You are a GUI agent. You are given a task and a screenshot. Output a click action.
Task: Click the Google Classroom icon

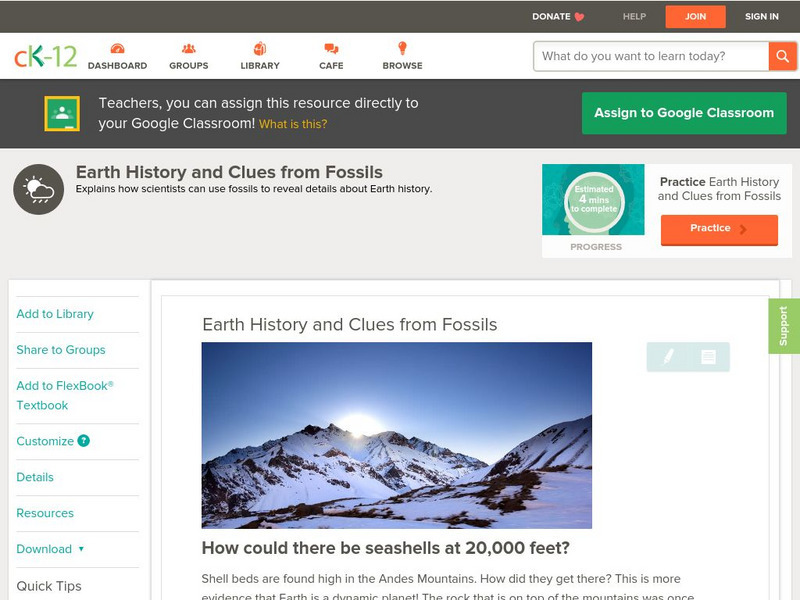tap(62, 113)
